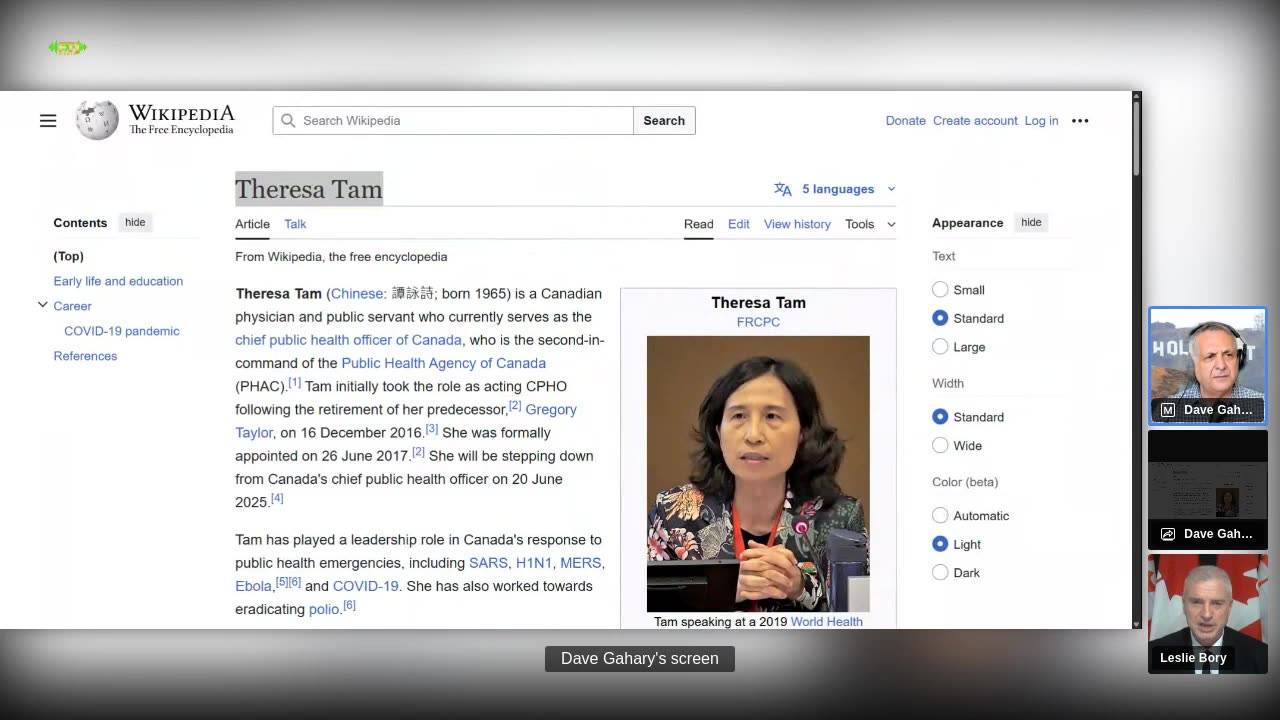The height and width of the screenshot is (720, 1280).
Task: Open the Gregory Taylor link
Action: 550,410
